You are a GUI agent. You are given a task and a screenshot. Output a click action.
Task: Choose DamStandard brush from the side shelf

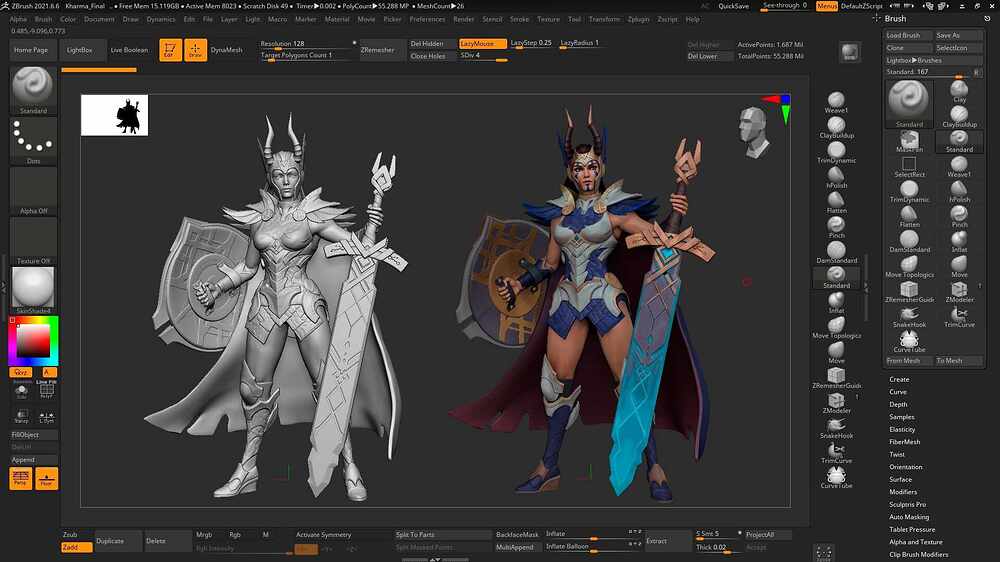pos(836,252)
